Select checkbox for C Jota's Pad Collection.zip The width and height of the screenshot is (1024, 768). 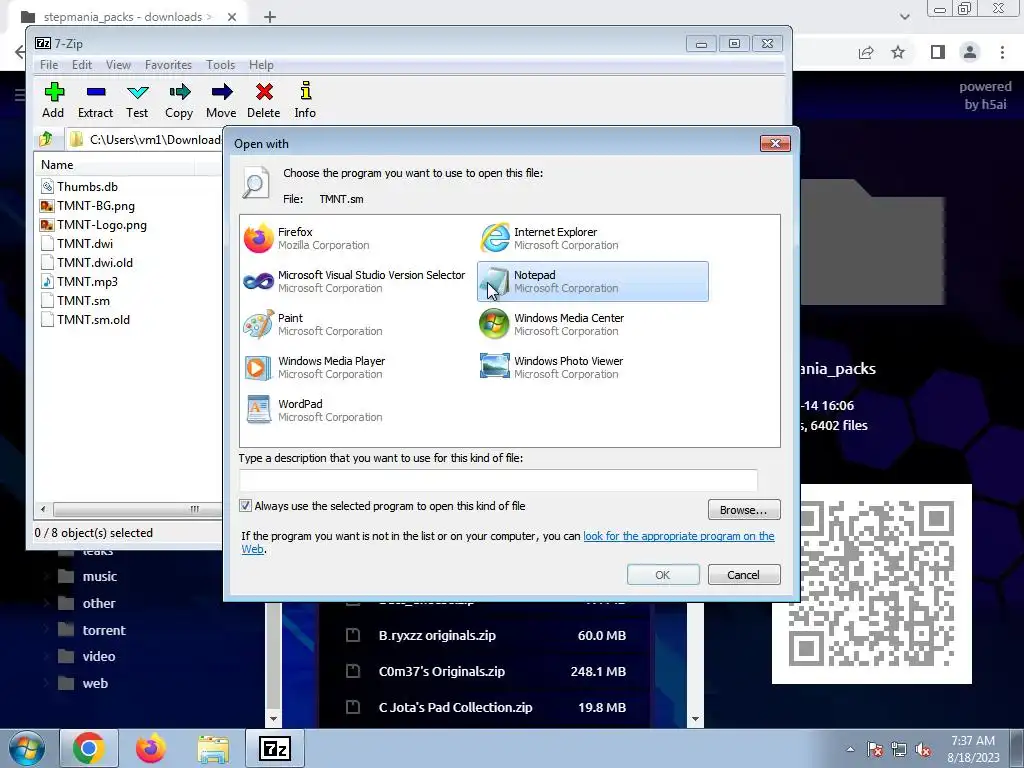[x=353, y=707]
